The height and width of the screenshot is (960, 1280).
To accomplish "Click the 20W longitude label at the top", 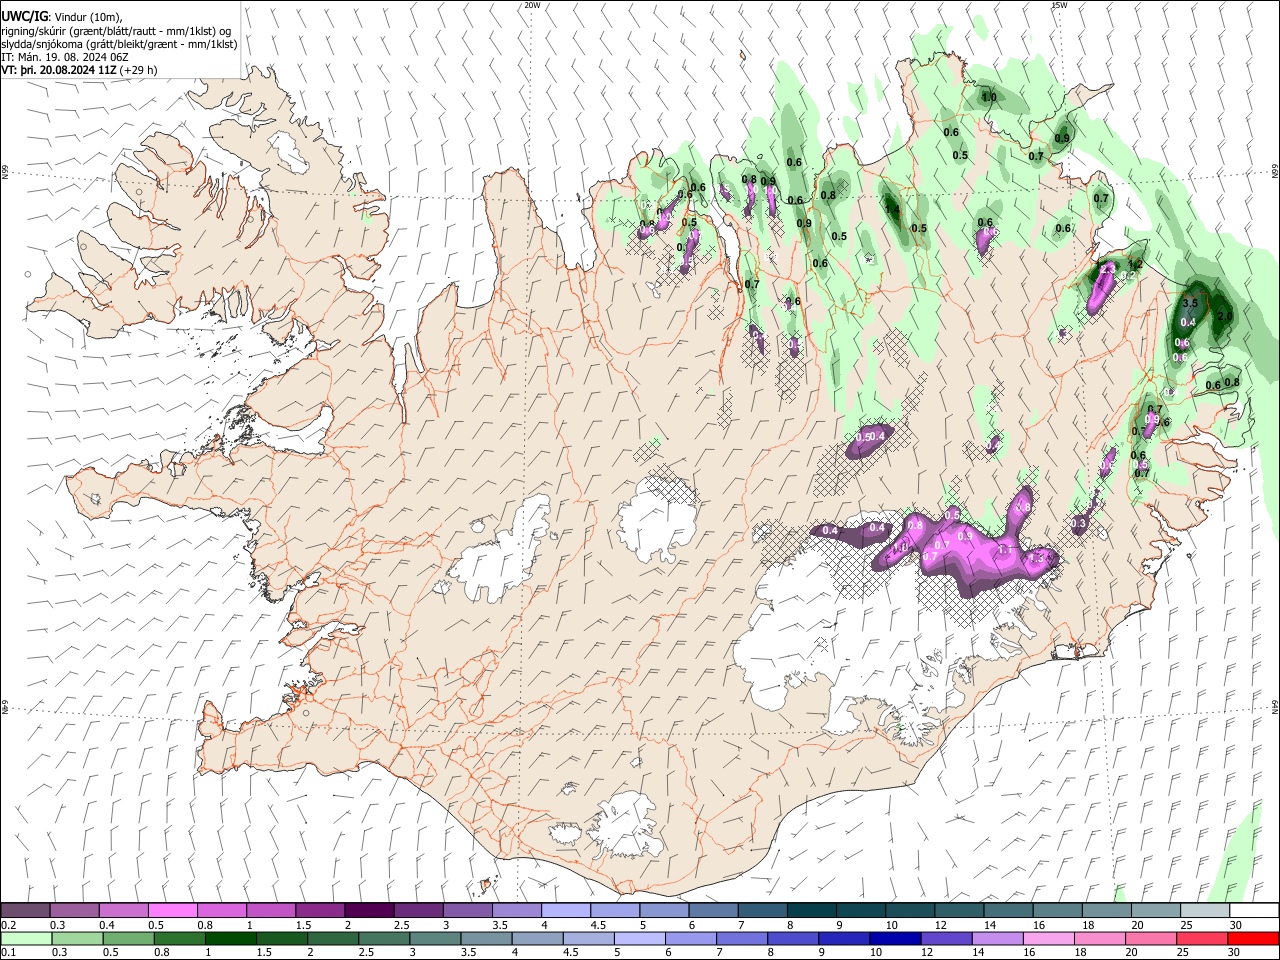I will point(532,5).
